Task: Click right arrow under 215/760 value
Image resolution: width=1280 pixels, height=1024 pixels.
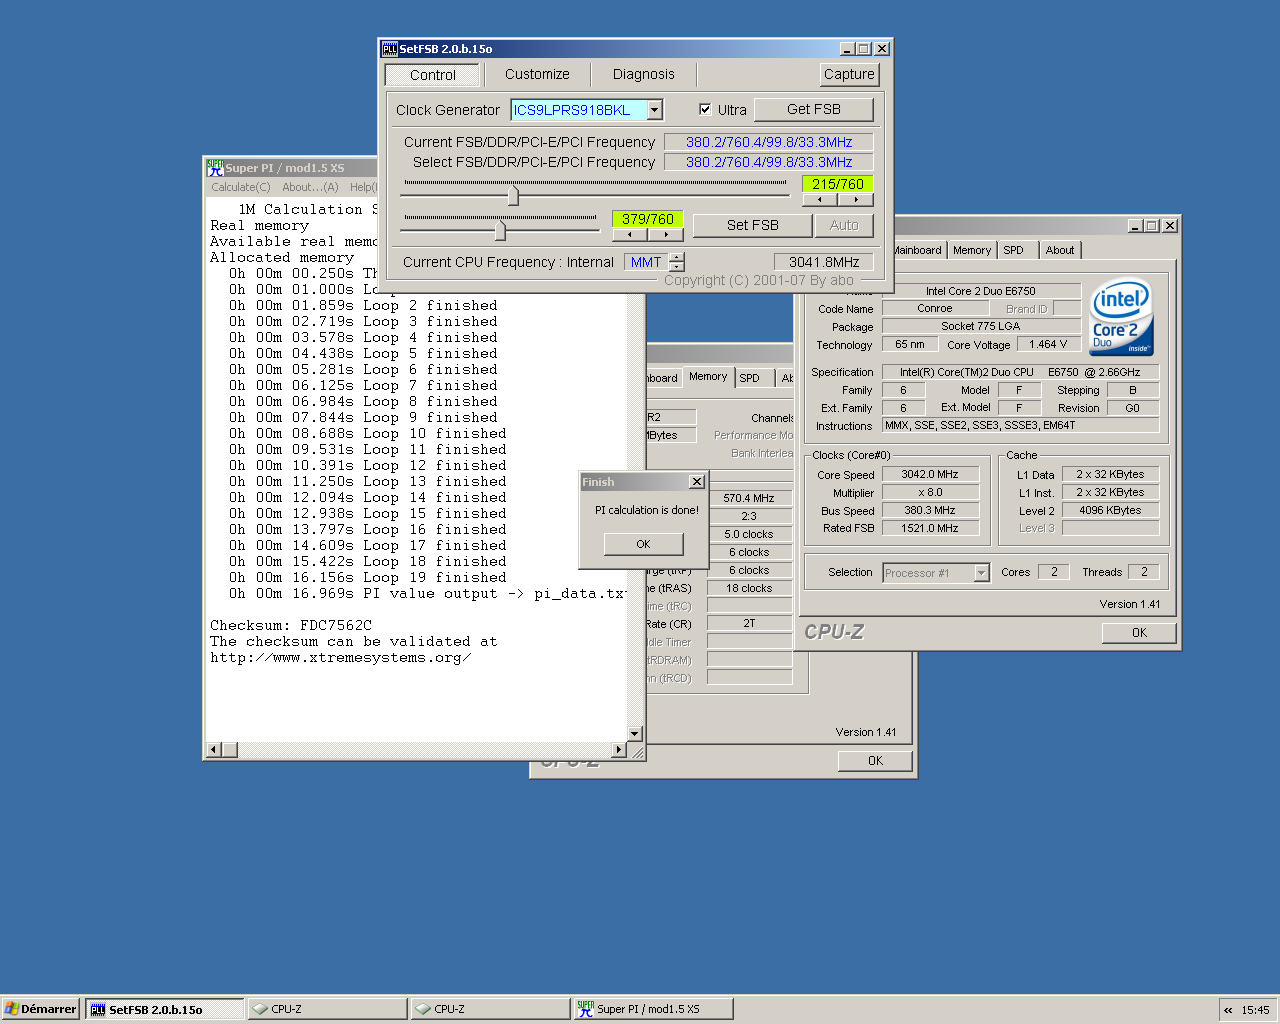Action: 856,199
